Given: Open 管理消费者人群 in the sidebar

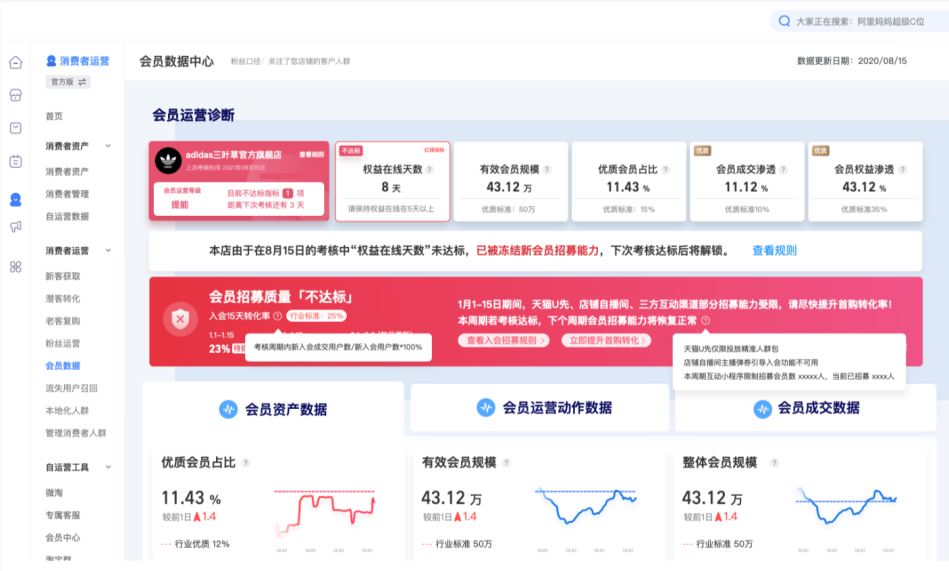Looking at the screenshot, I should click(x=76, y=433).
